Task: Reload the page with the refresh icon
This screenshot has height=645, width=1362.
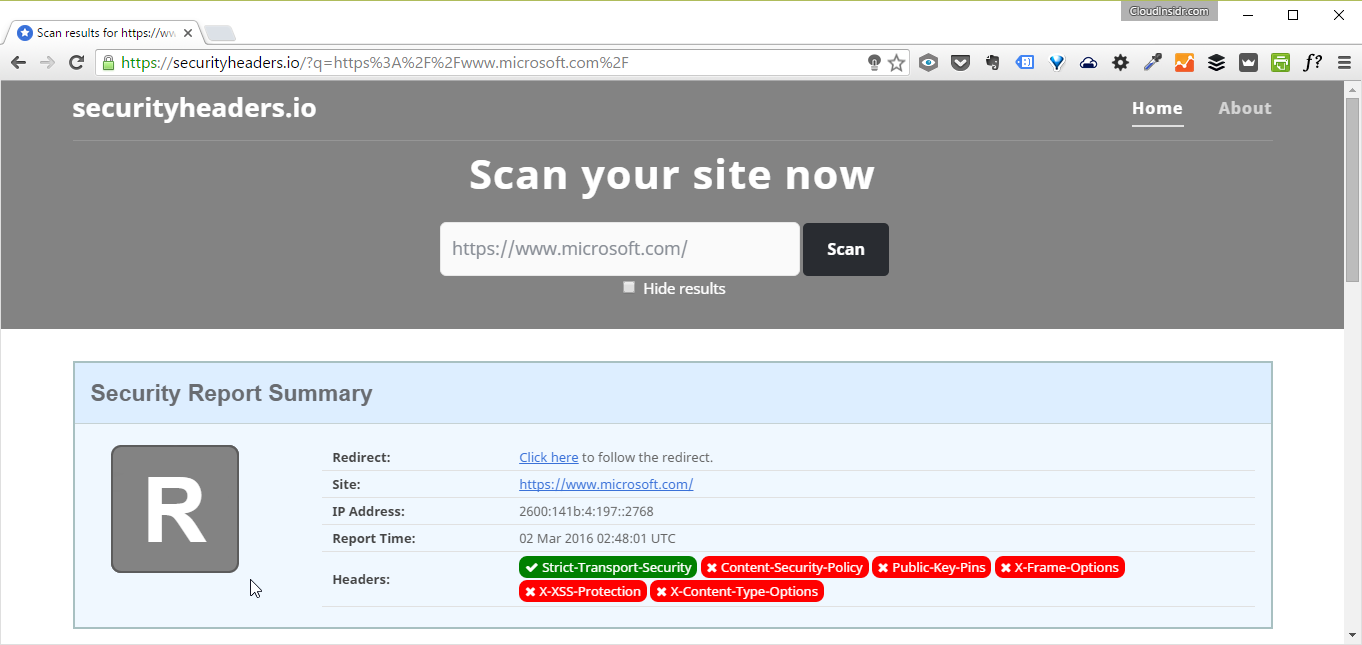Action: (x=76, y=63)
